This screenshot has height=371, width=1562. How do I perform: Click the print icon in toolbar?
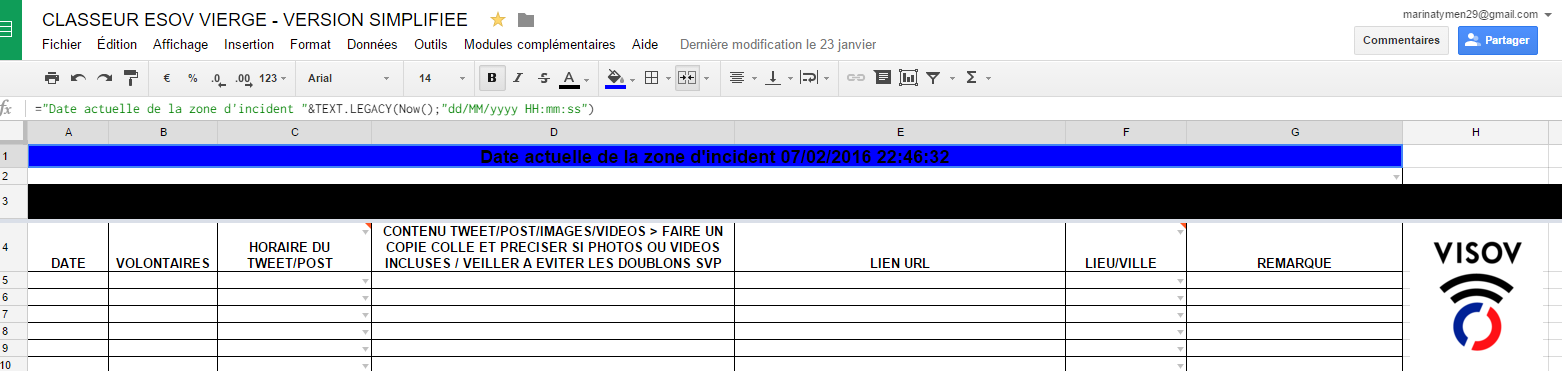click(x=52, y=78)
